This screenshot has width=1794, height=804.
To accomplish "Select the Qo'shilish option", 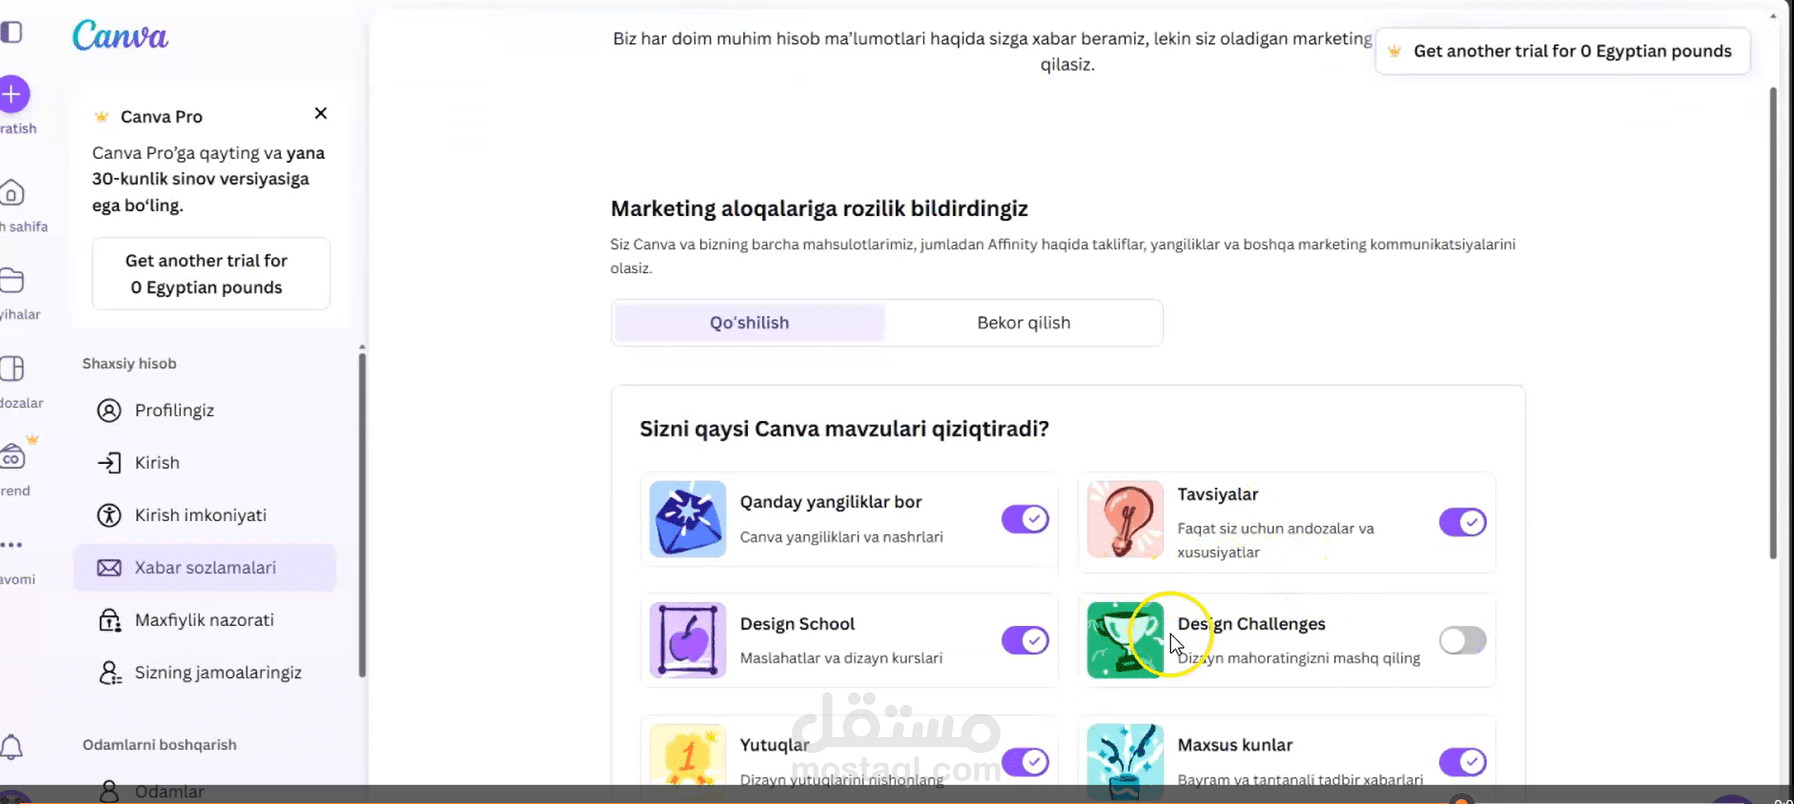I will (749, 323).
